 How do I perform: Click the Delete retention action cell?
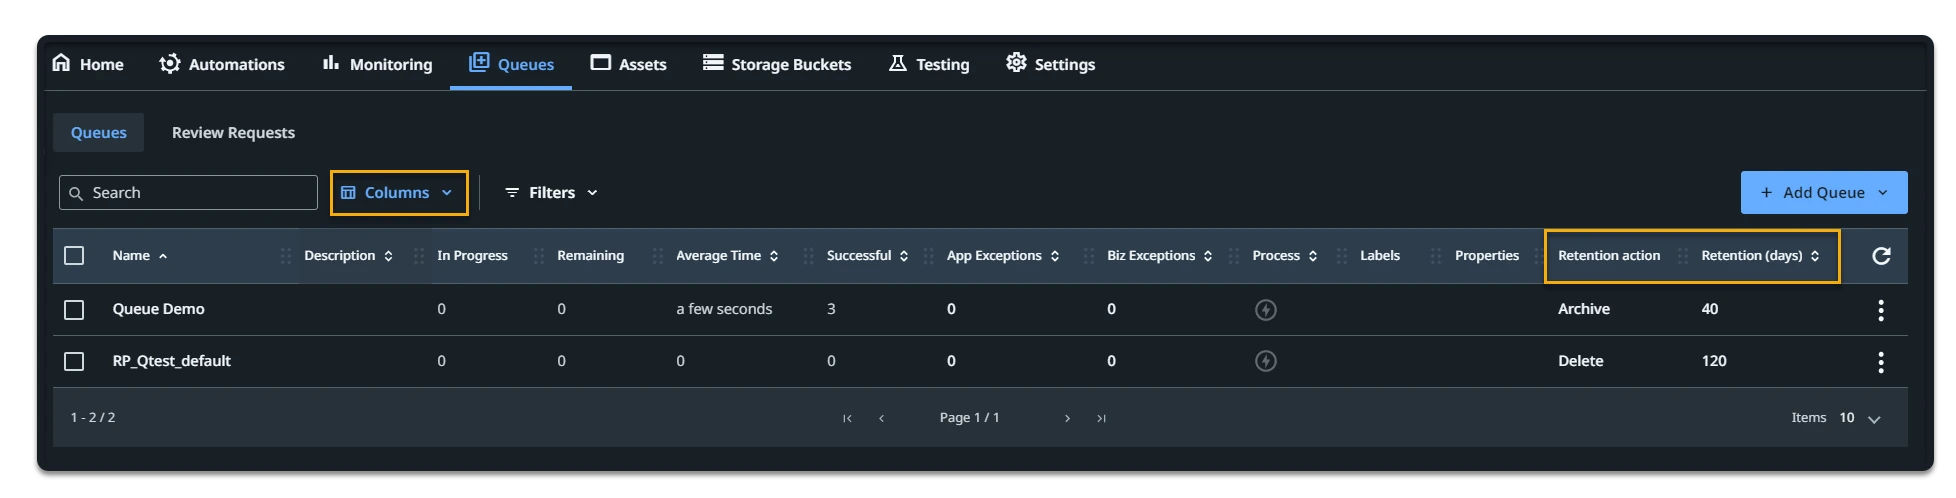click(1581, 361)
